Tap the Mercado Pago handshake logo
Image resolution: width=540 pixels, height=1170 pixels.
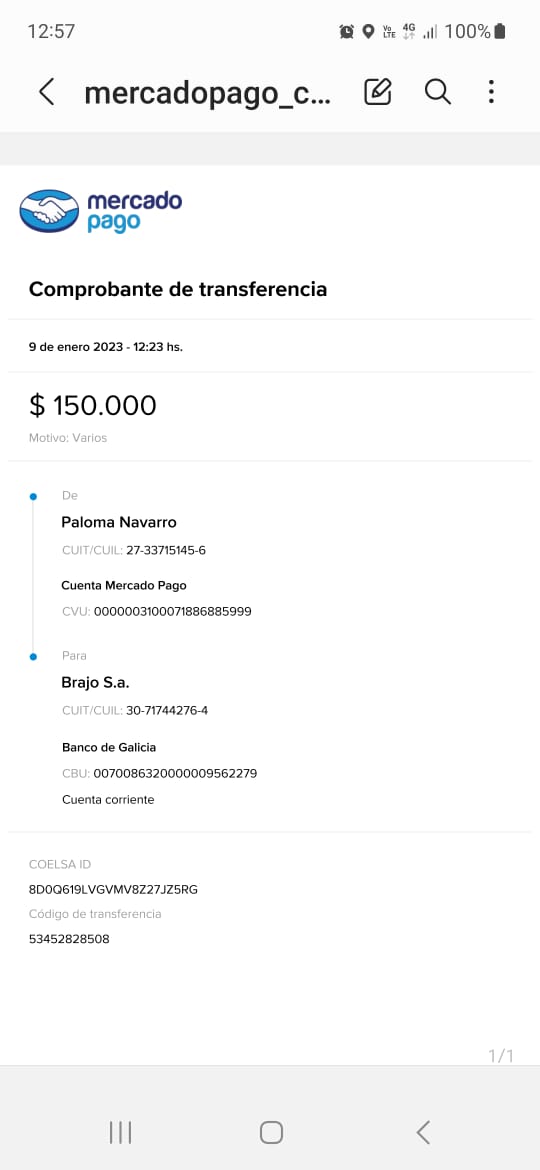pyautogui.click(x=49, y=211)
